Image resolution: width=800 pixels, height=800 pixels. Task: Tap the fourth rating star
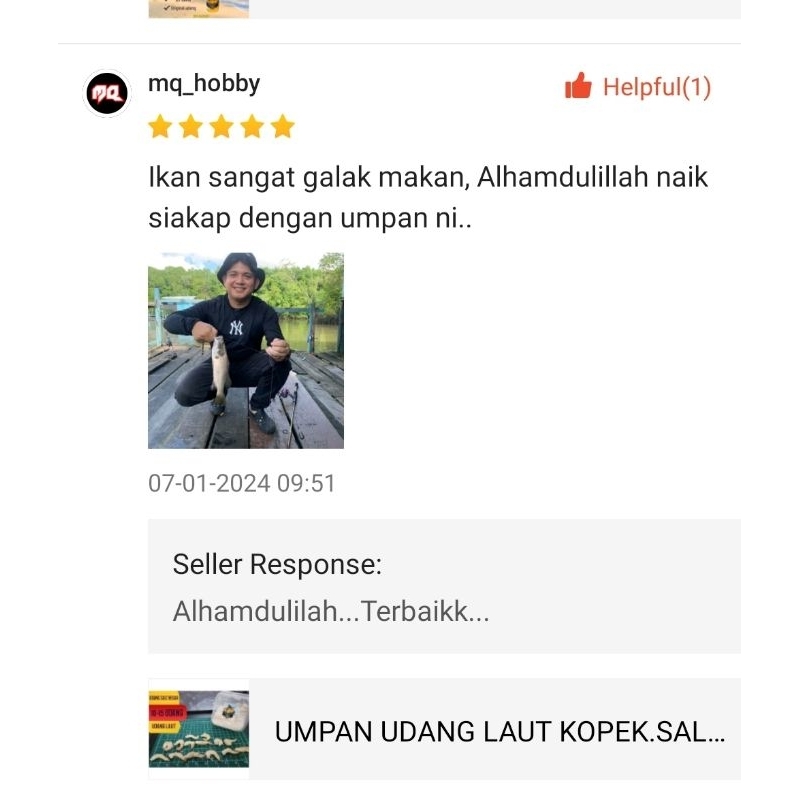click(252, 127)
